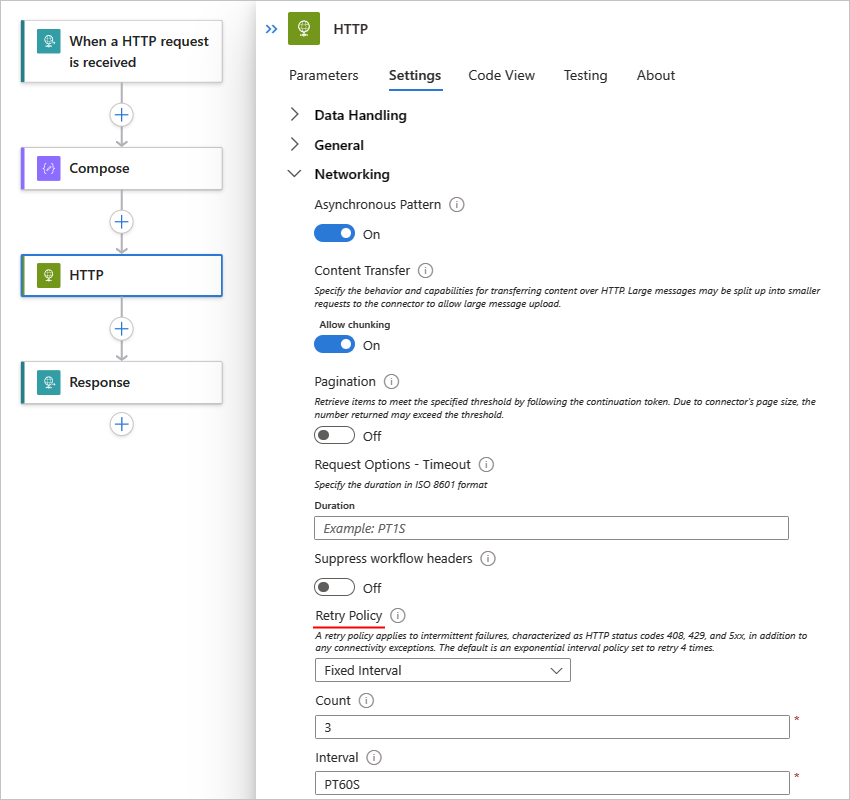Open the Fixed Interval retry policy dropdown
The width and height of the screenshot is (850, 800).
442,670
